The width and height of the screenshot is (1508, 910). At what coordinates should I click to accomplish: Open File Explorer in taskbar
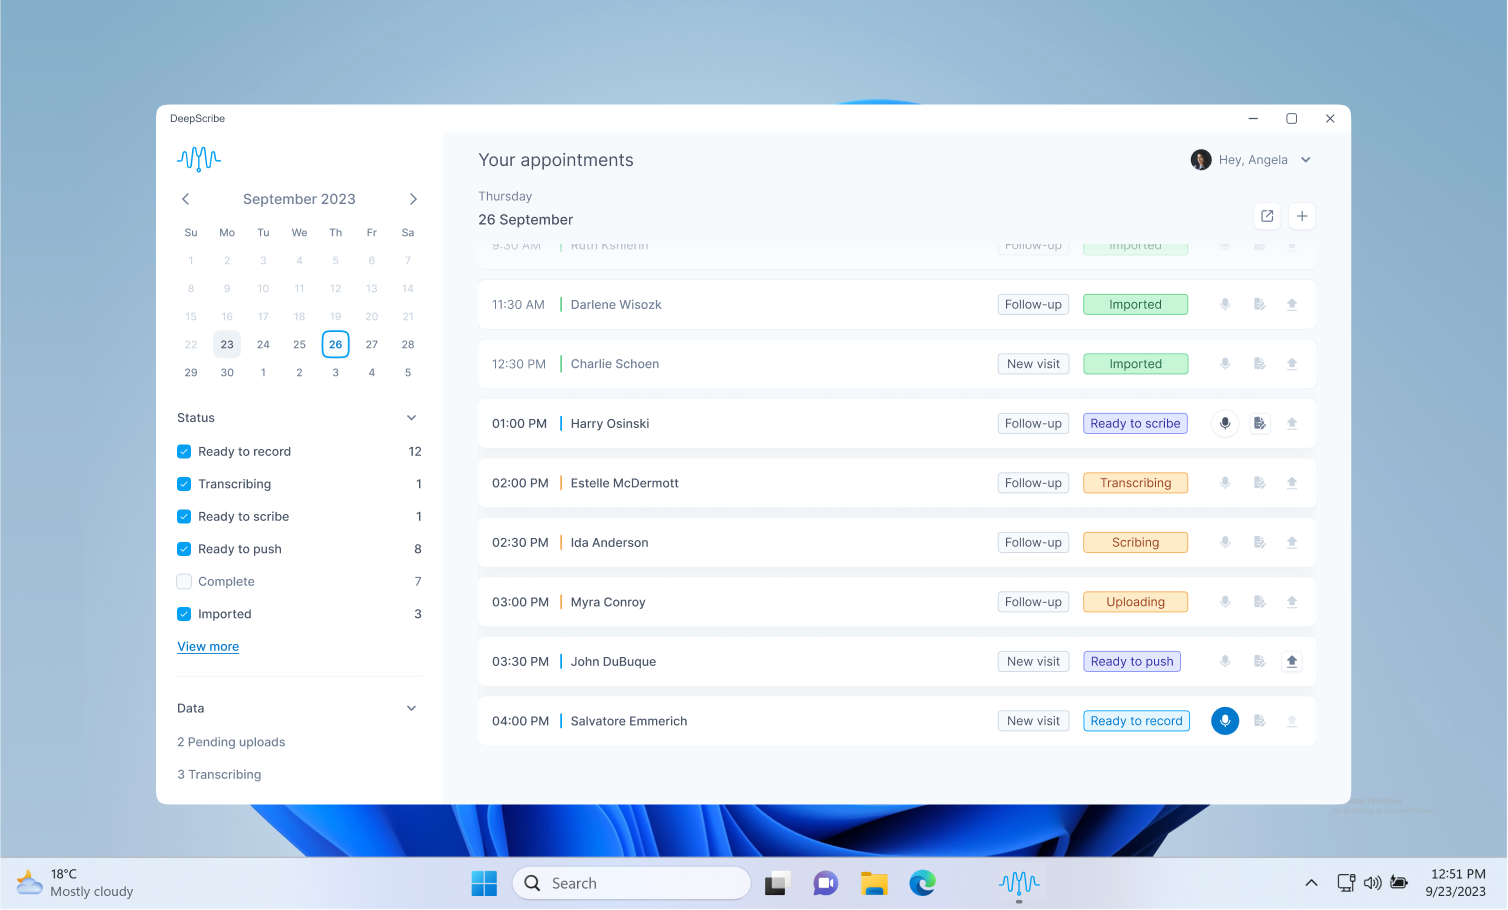tap(874, 883)
